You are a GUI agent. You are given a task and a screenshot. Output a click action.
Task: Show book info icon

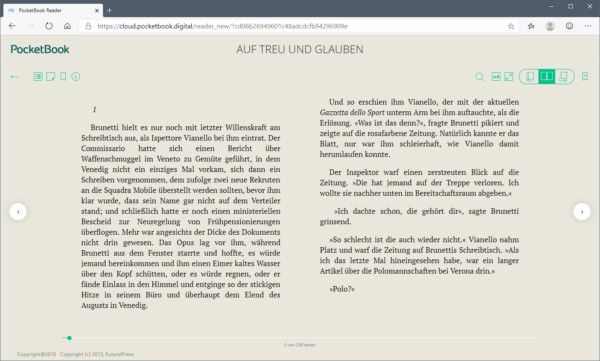click(x=76, y=77)
